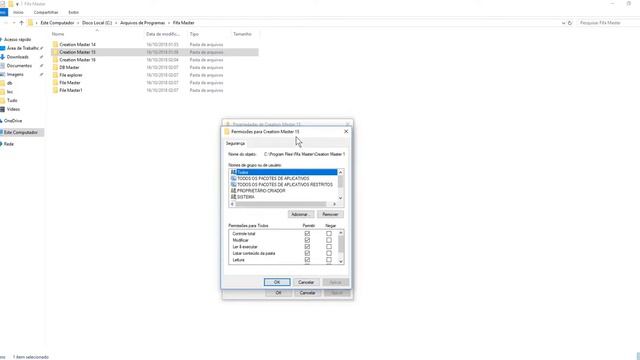Screen dimensions: 640x360
Task: Select PROPRIETÁRIO CRIADOR in the group list
Action: pos(261,191)
